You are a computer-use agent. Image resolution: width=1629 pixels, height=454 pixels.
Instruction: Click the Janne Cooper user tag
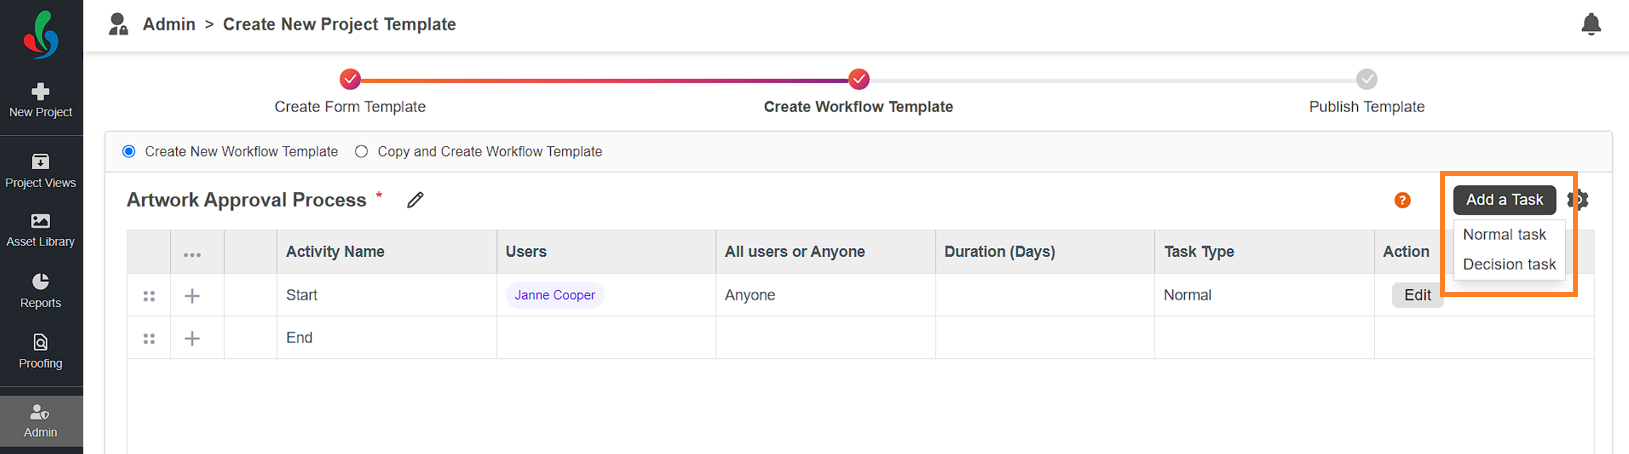555,295
